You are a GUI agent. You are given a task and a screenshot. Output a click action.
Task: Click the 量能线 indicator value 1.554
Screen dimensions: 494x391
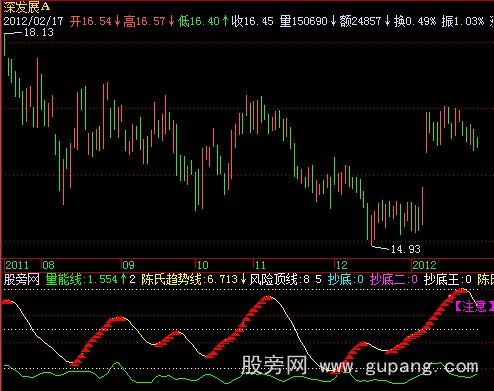[81, 279]
